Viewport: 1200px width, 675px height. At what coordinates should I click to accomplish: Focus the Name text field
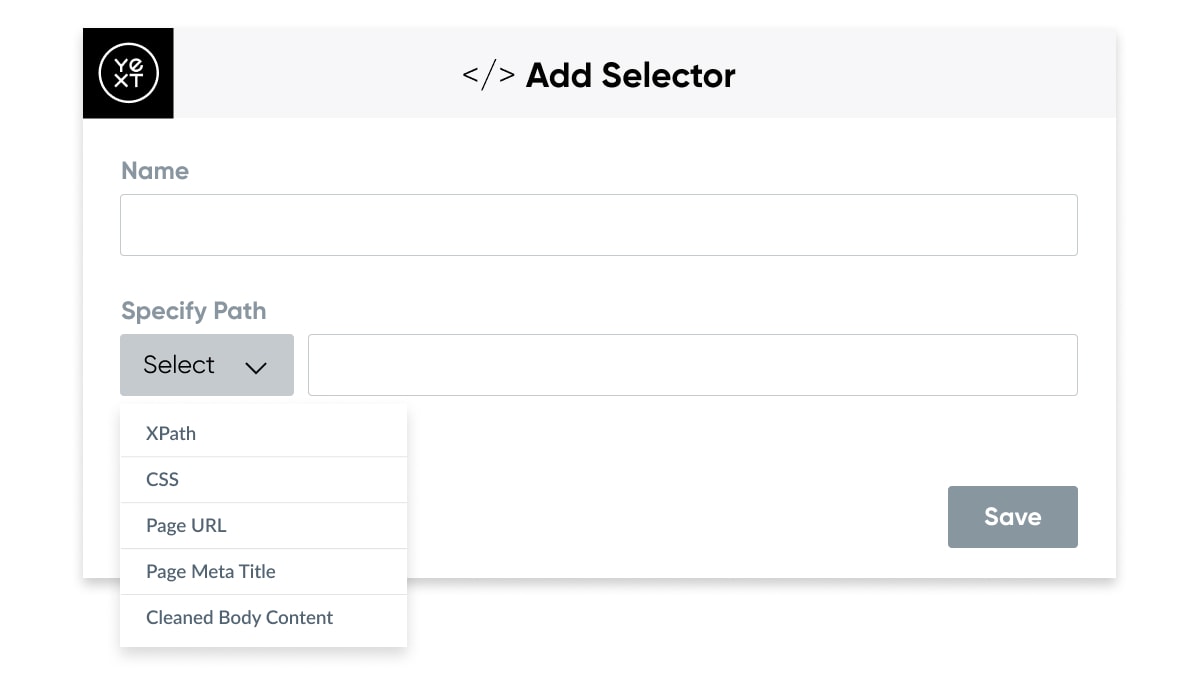599,225
